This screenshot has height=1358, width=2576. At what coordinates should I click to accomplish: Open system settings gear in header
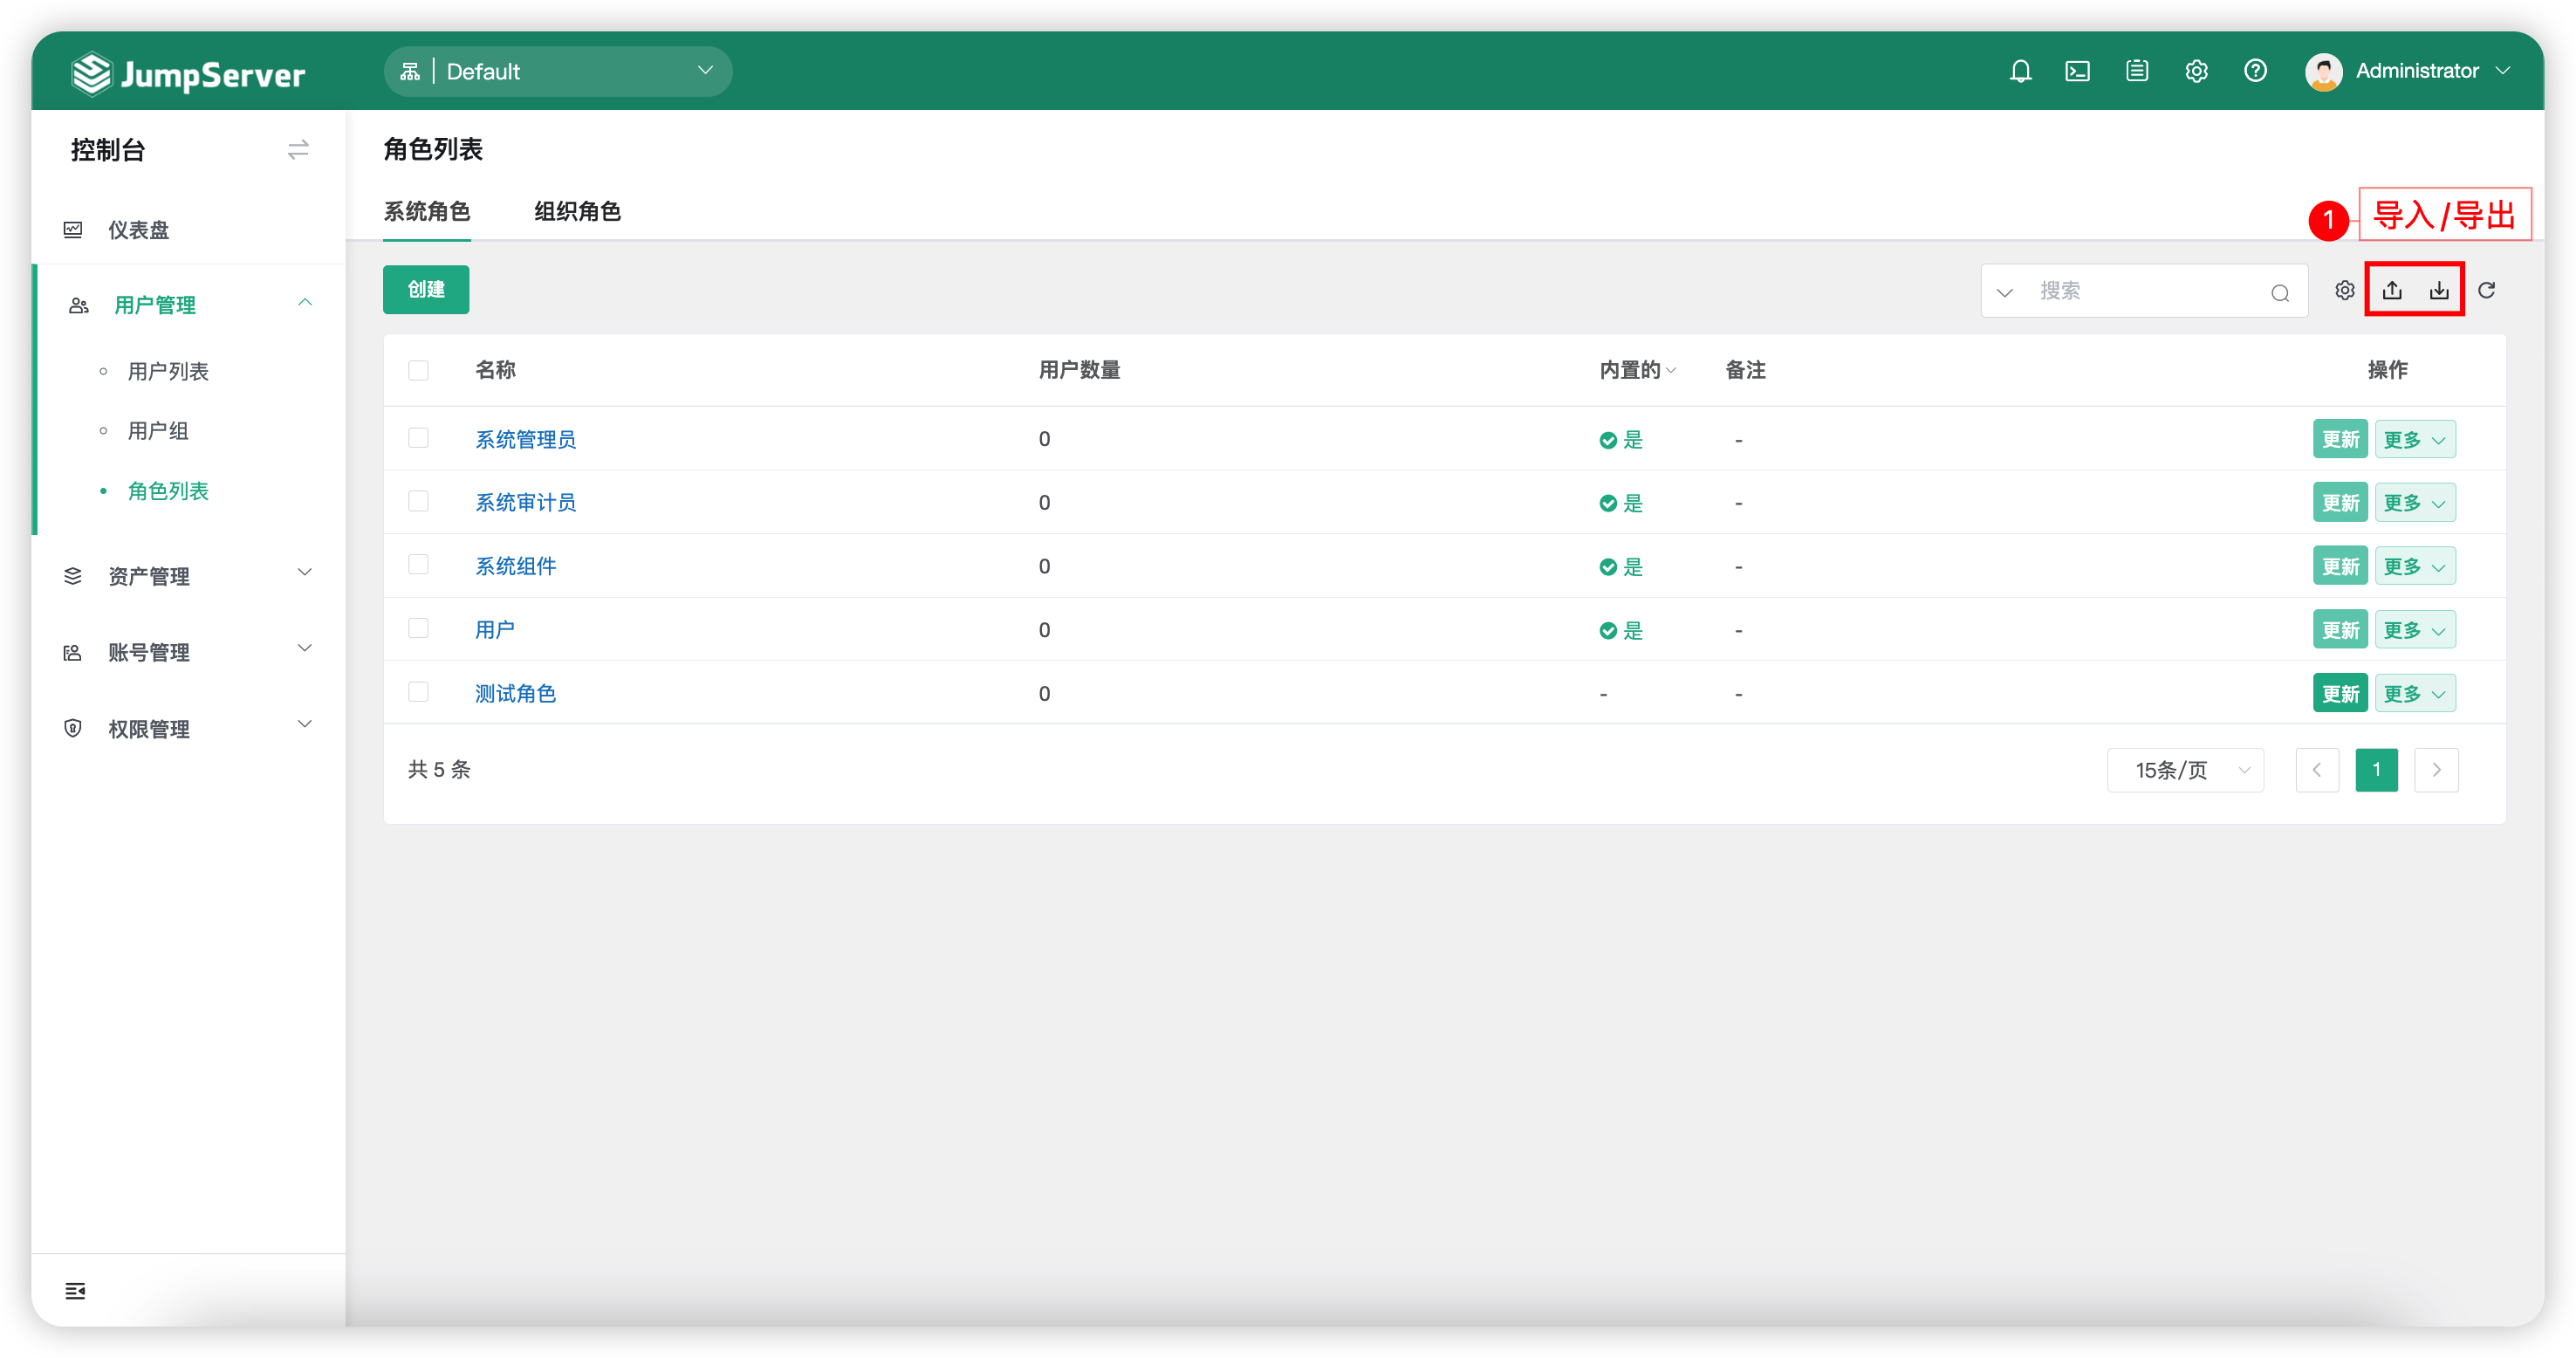[x=2196, y=71]
